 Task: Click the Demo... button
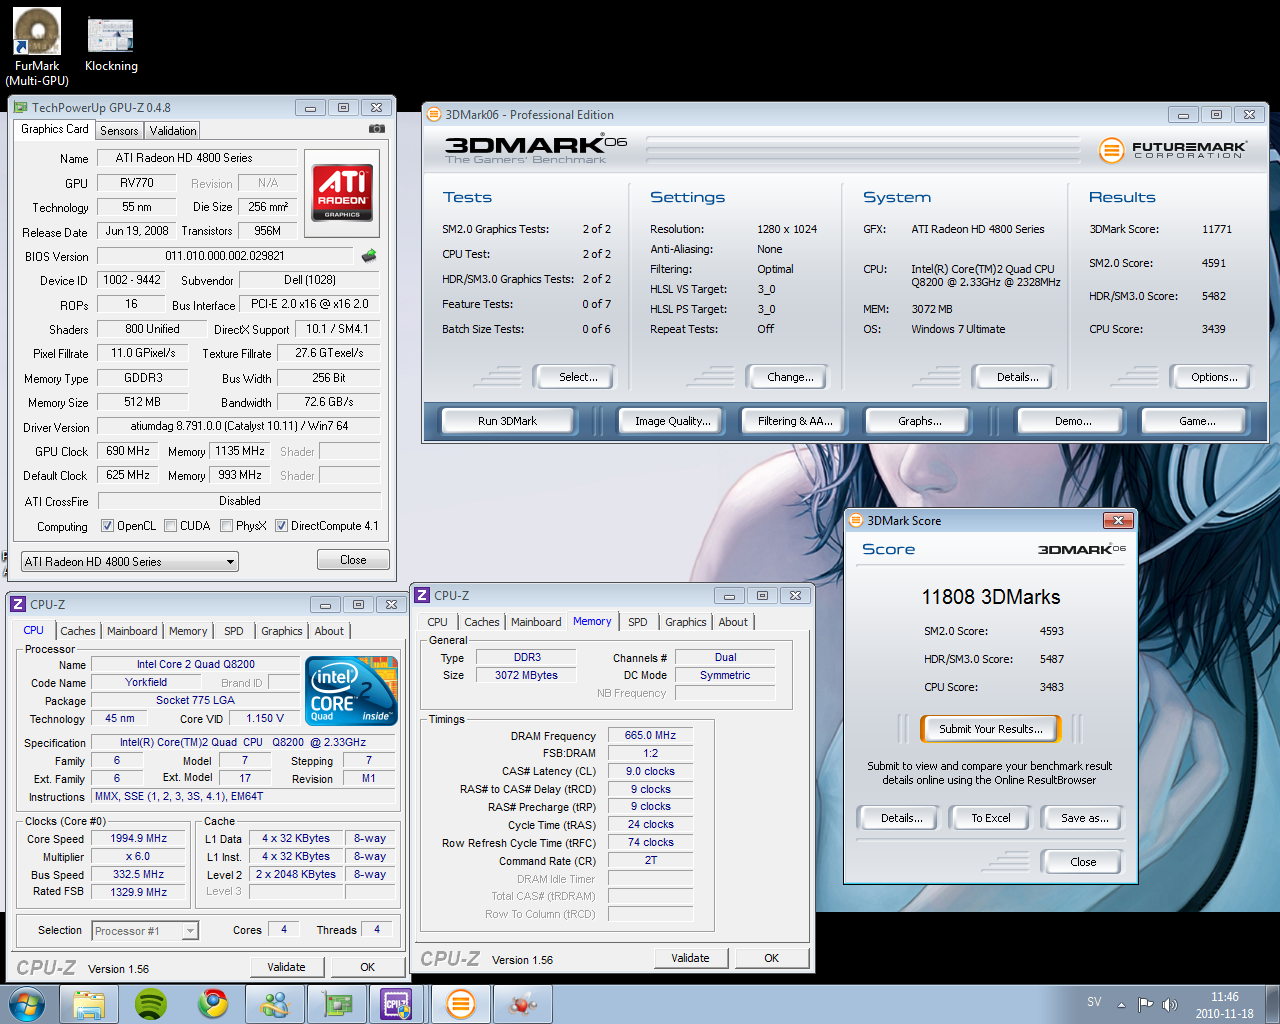1073,421
